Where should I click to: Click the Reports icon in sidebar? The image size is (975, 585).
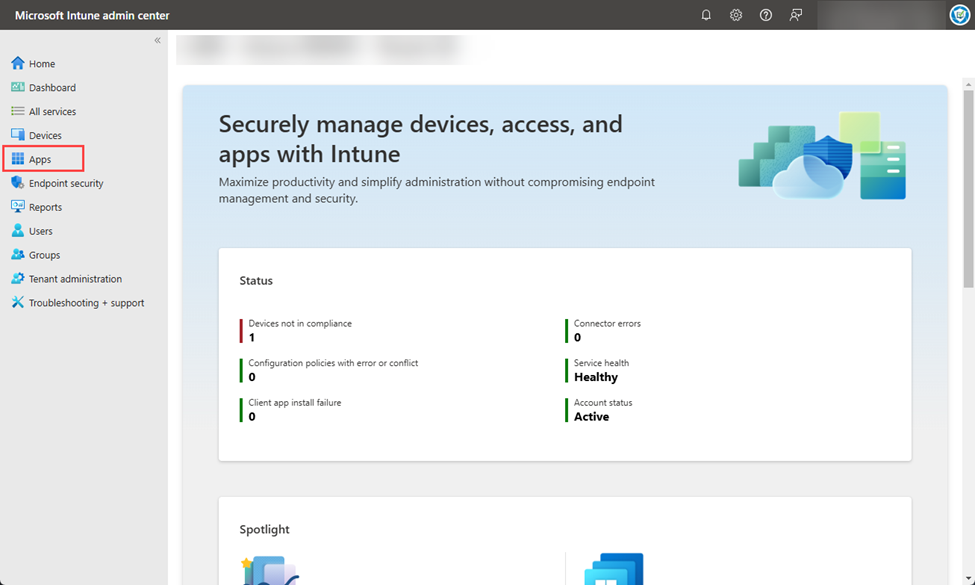(18, 207)
